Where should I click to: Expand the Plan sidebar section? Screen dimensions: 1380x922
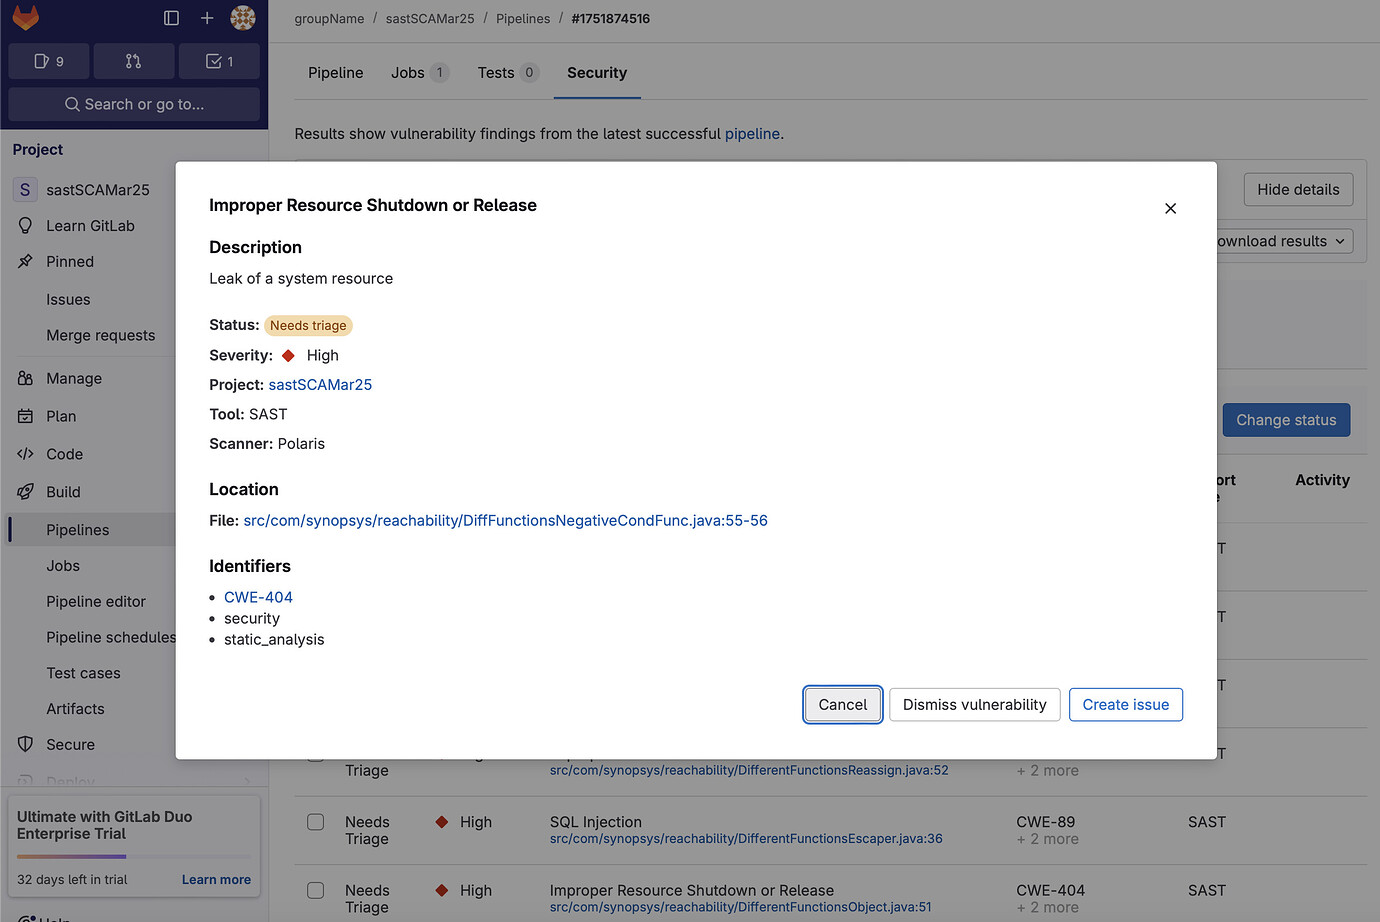coord(61,416)
